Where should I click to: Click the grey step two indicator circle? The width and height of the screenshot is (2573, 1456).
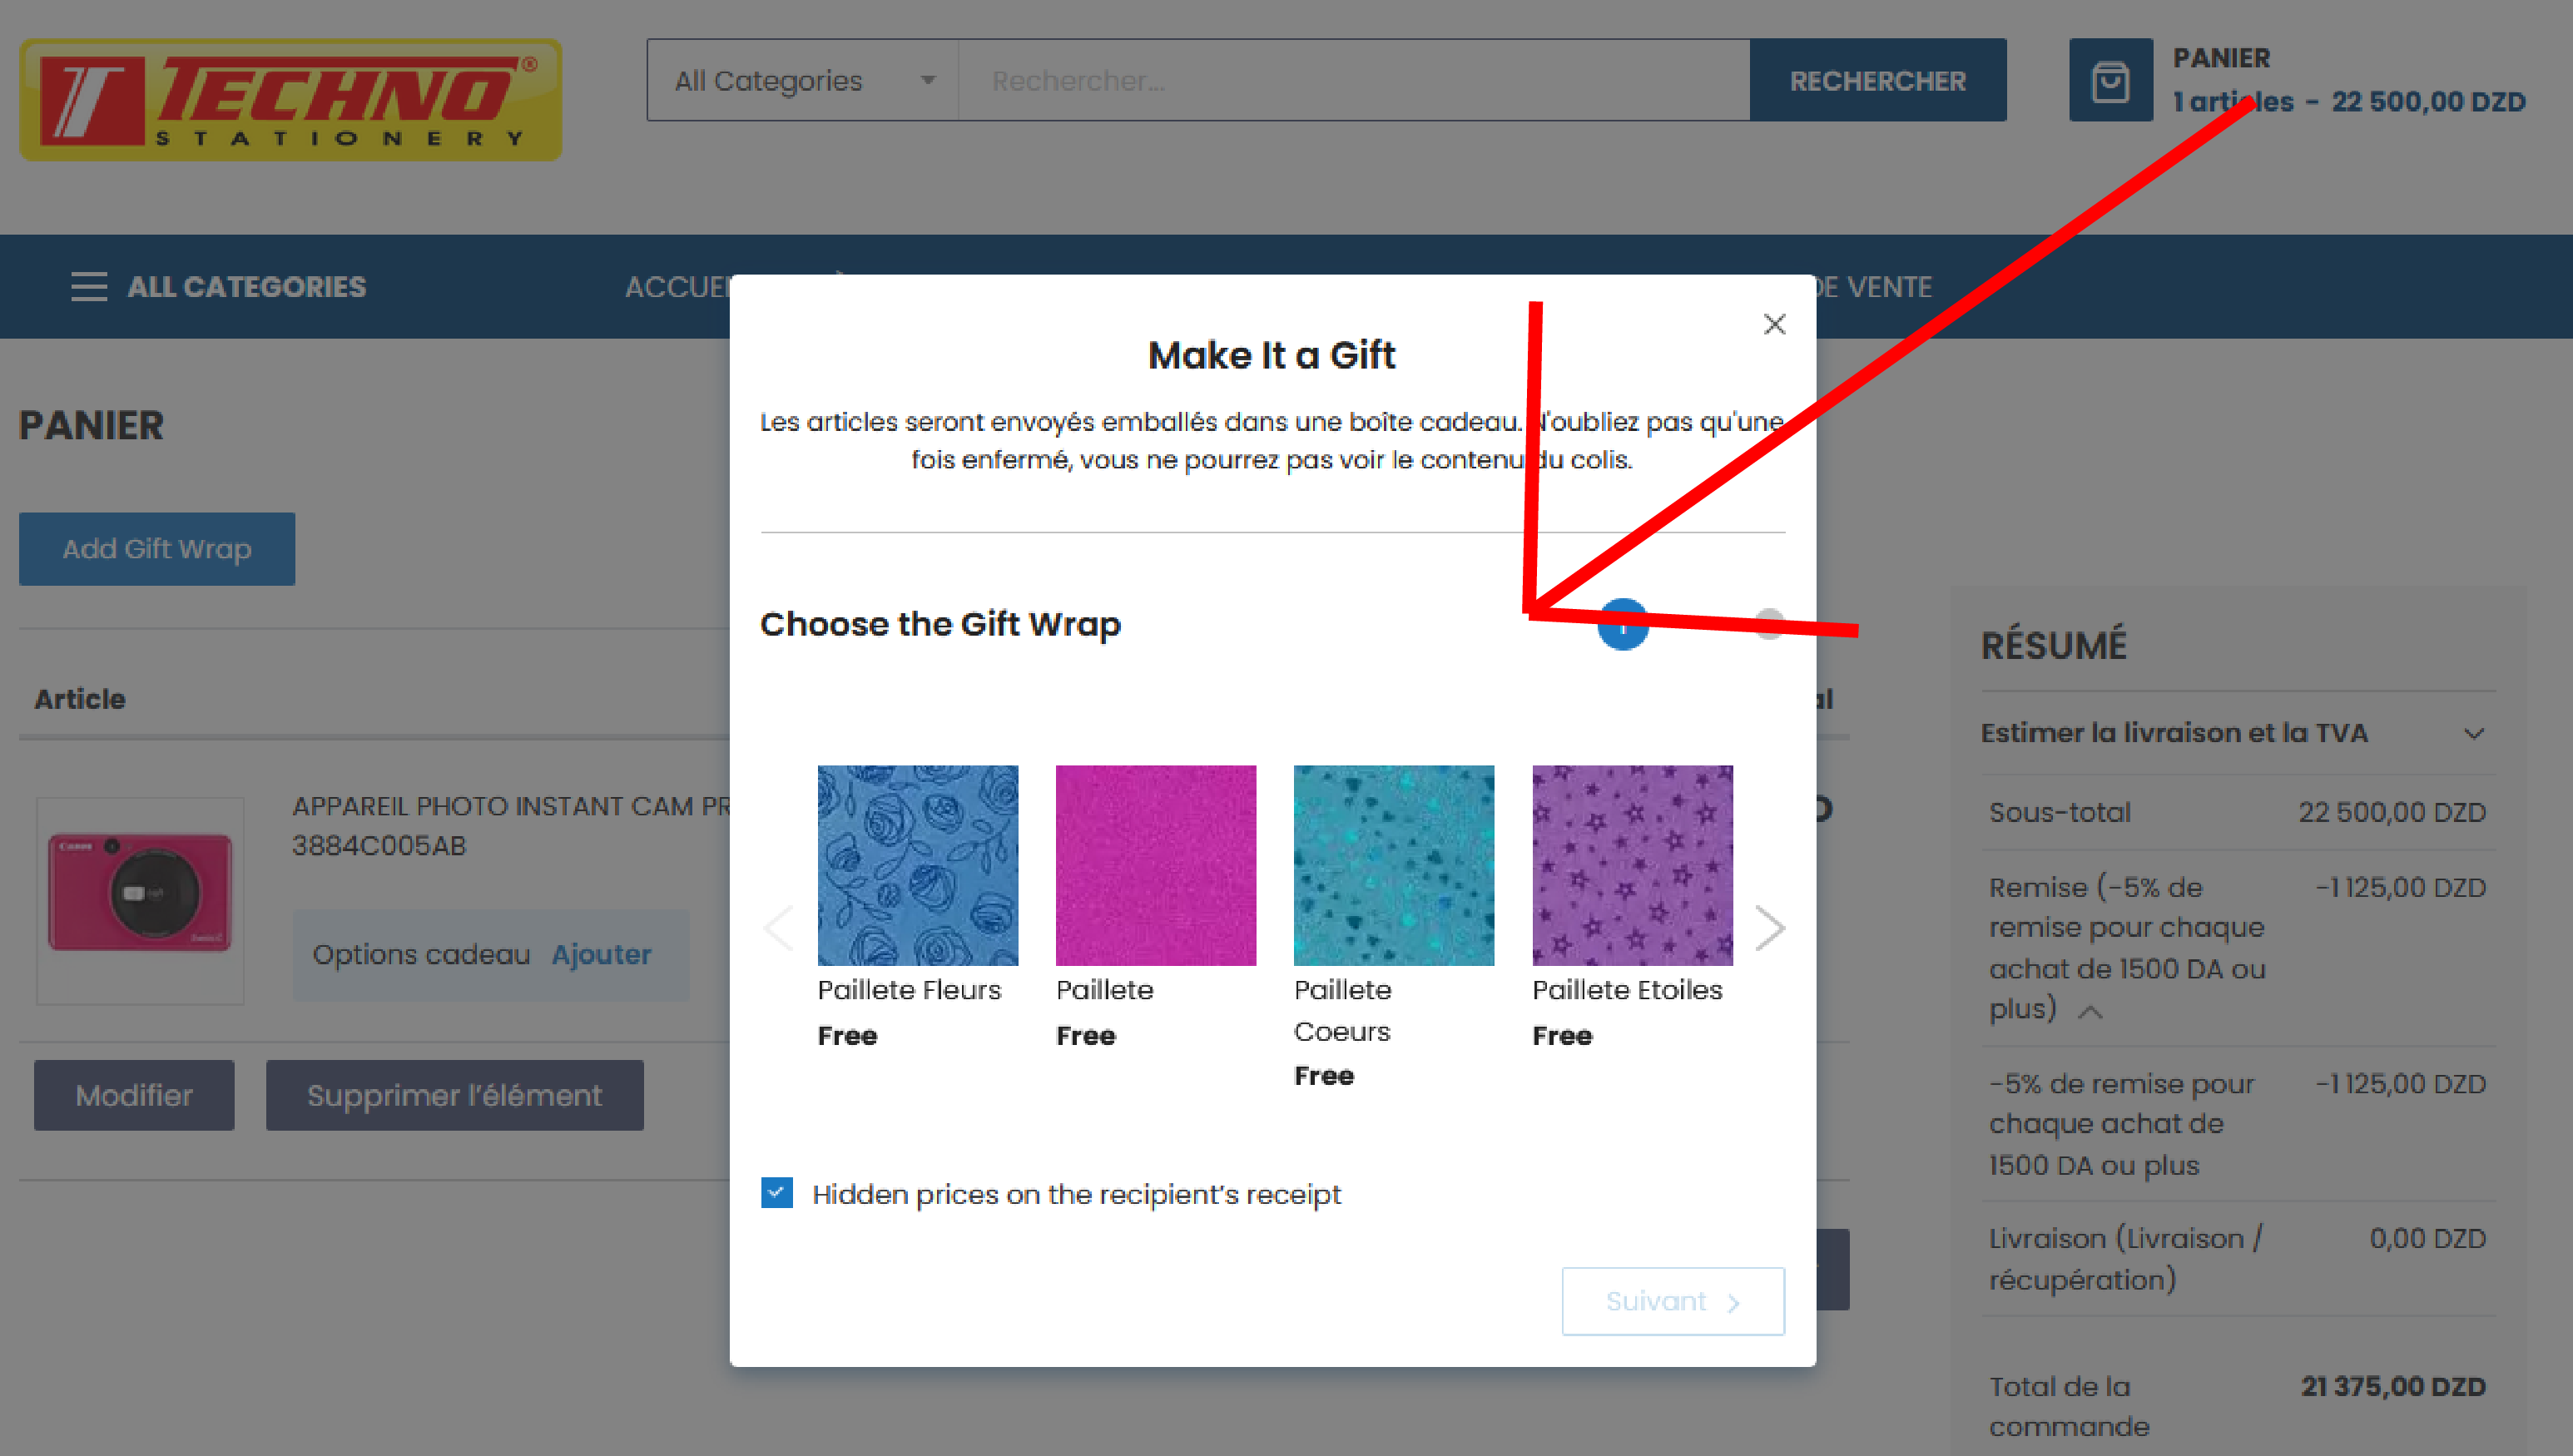click(1768, 623)
